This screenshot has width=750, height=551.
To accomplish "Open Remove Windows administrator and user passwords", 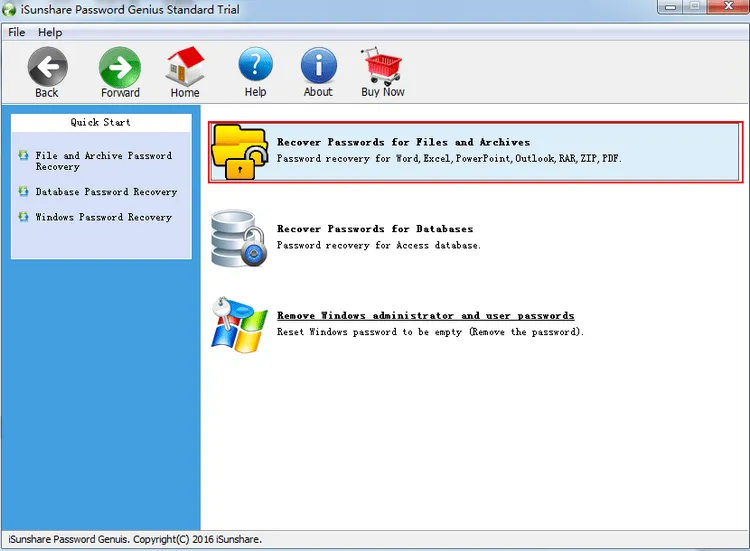I will 426,316.
